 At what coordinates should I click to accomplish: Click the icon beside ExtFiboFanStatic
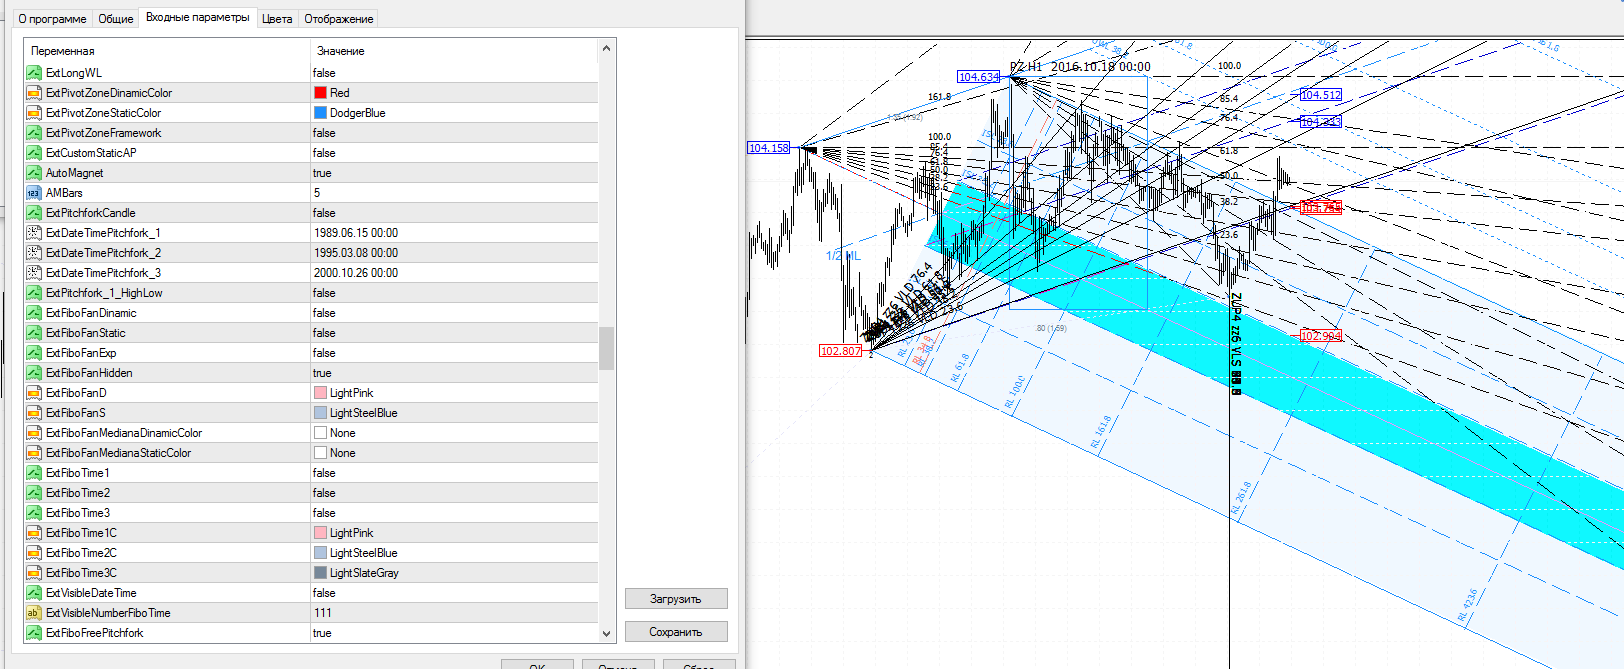(34, 333)
